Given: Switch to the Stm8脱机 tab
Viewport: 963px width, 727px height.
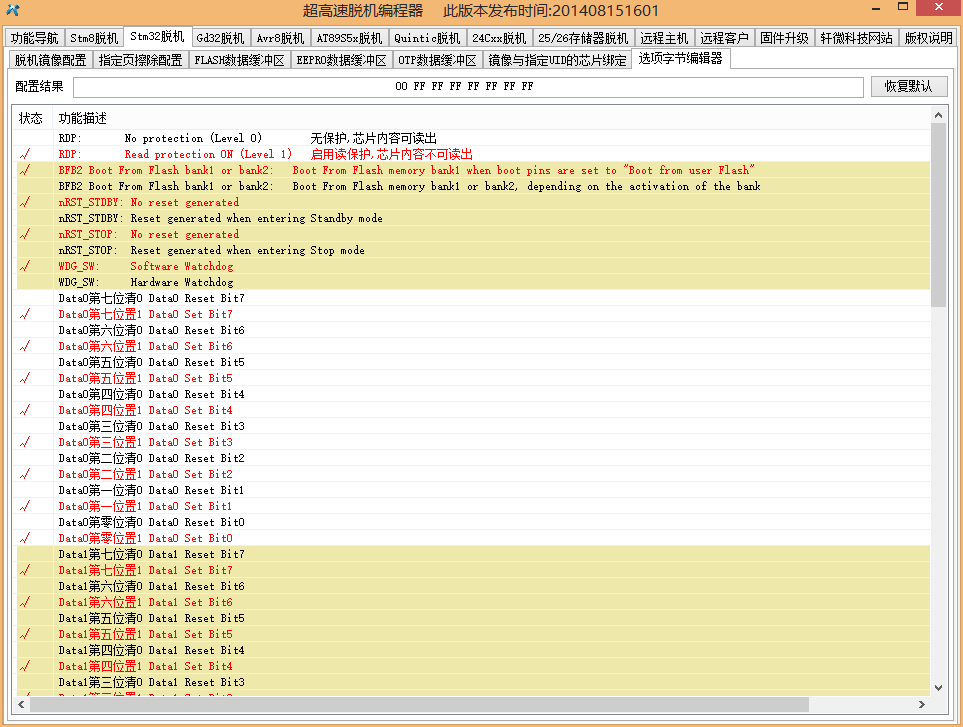Looking at the screenshot, I should coord(93,38).
